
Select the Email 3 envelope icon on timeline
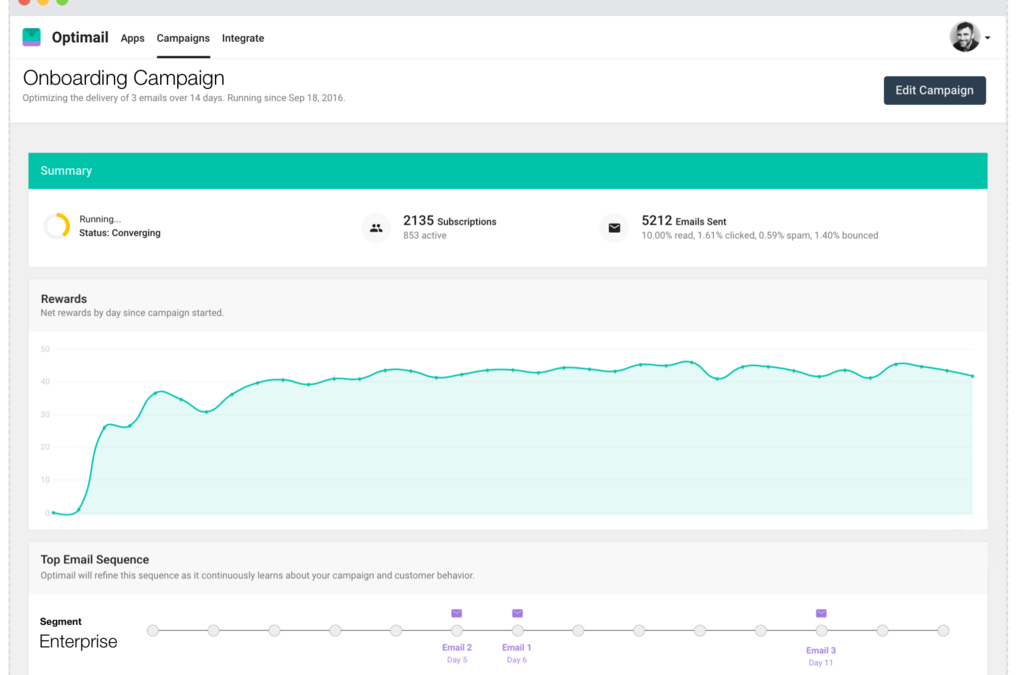(821, 614)
